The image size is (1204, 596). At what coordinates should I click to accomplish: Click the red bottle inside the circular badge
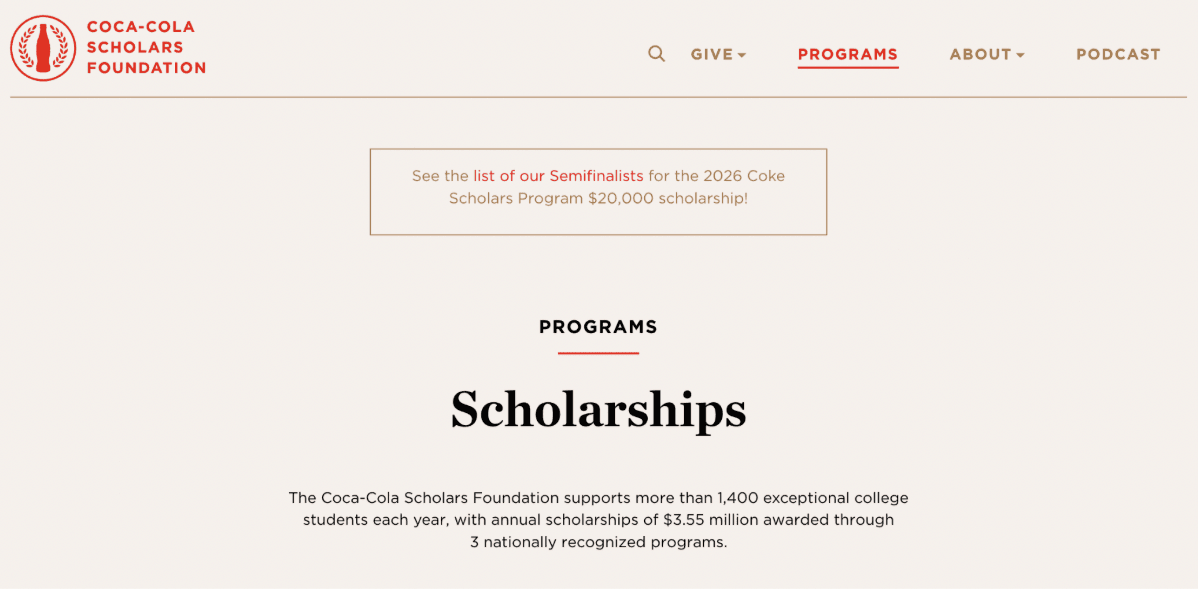44,47
